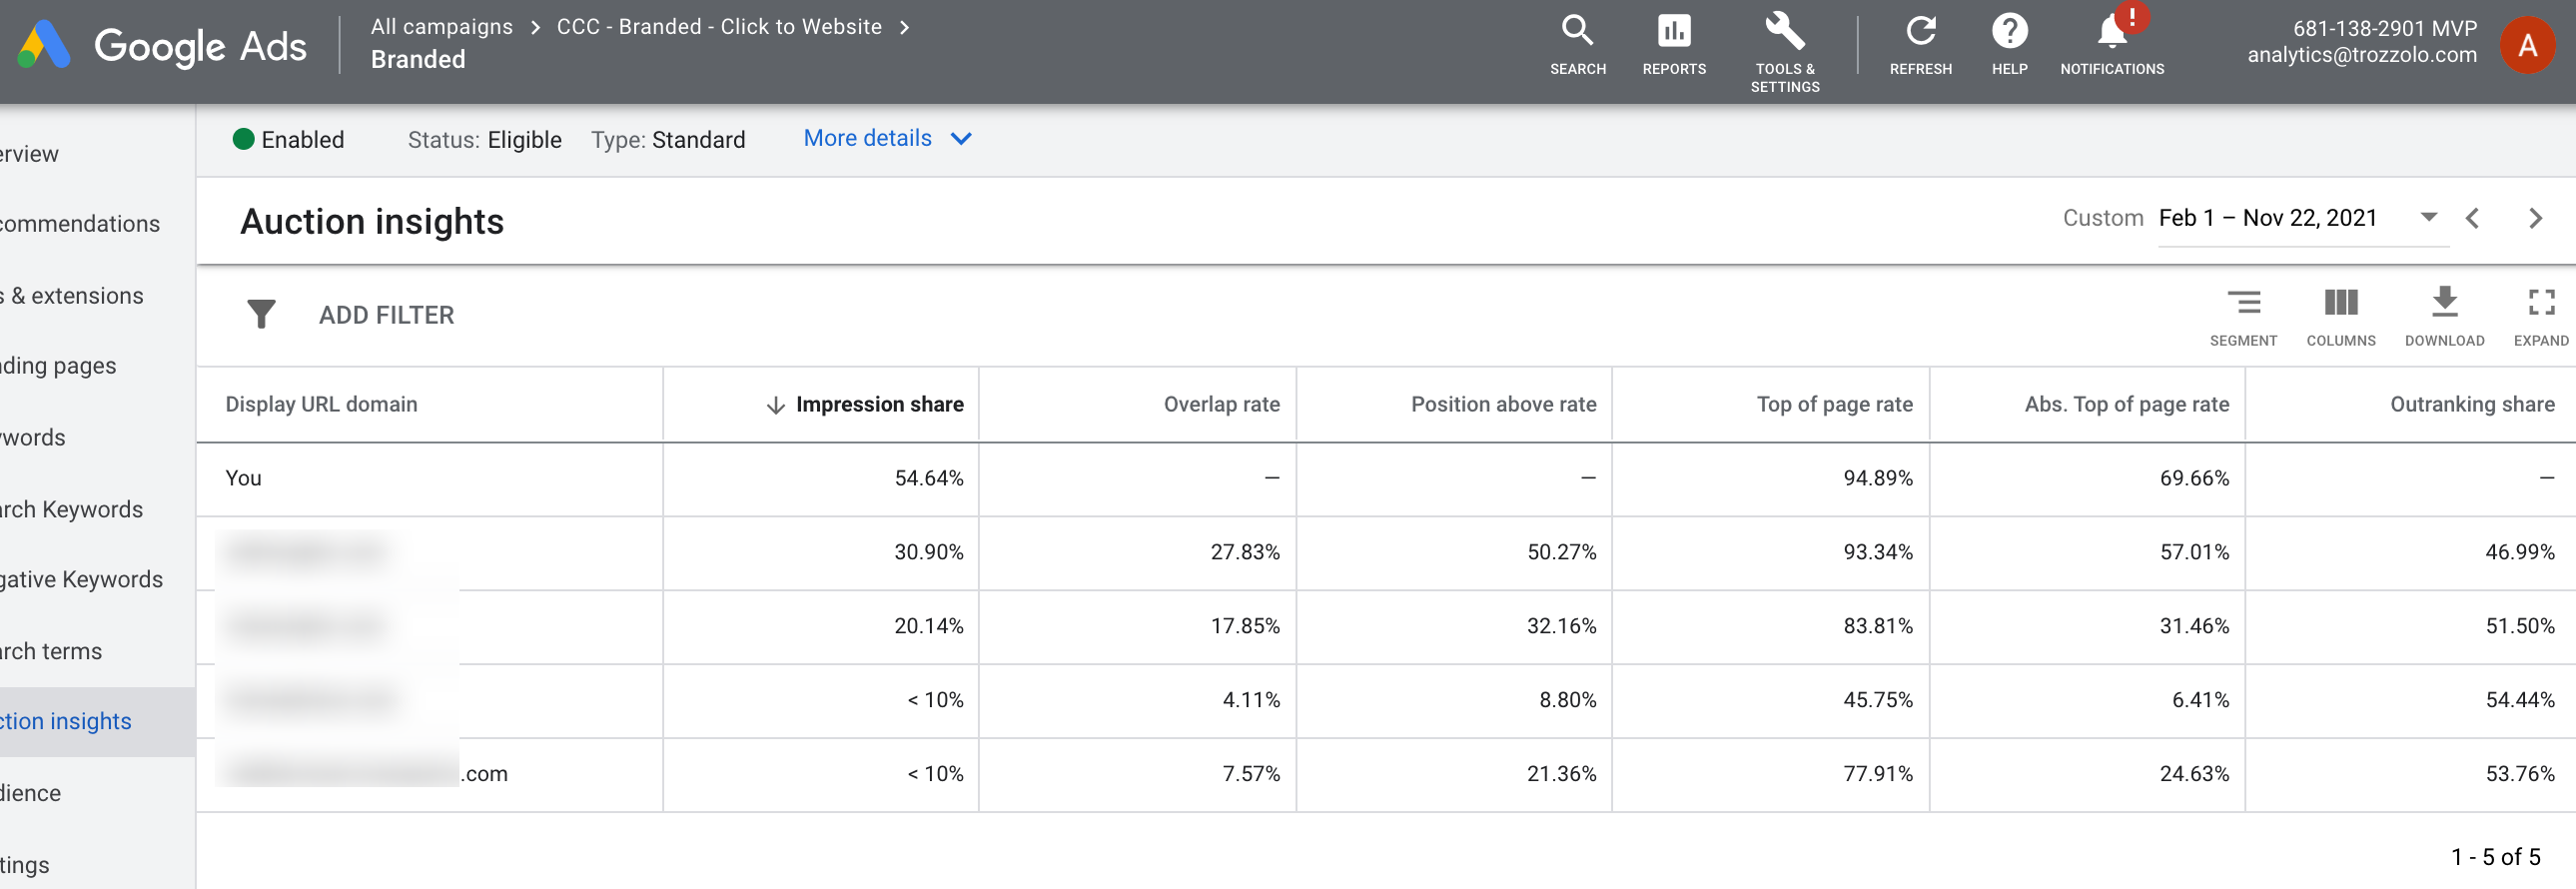Click the 50.27% position above rate cell
The height and width of the screenshot is (889, 2576).
coord(1561,552)
